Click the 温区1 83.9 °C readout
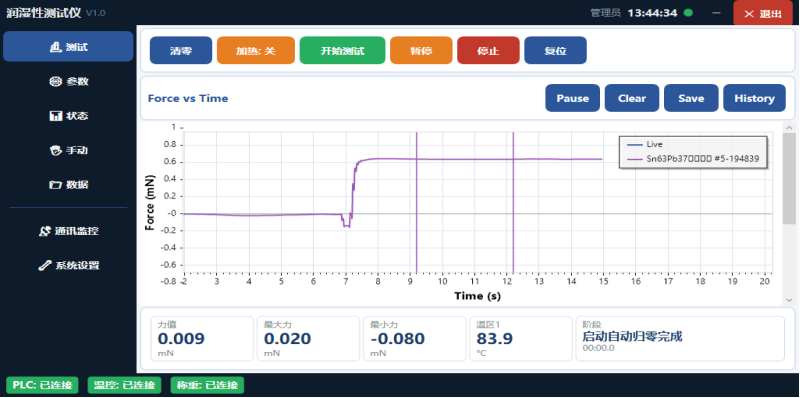The height and width of the screenshot is (398, 800). tap(521, 338)
